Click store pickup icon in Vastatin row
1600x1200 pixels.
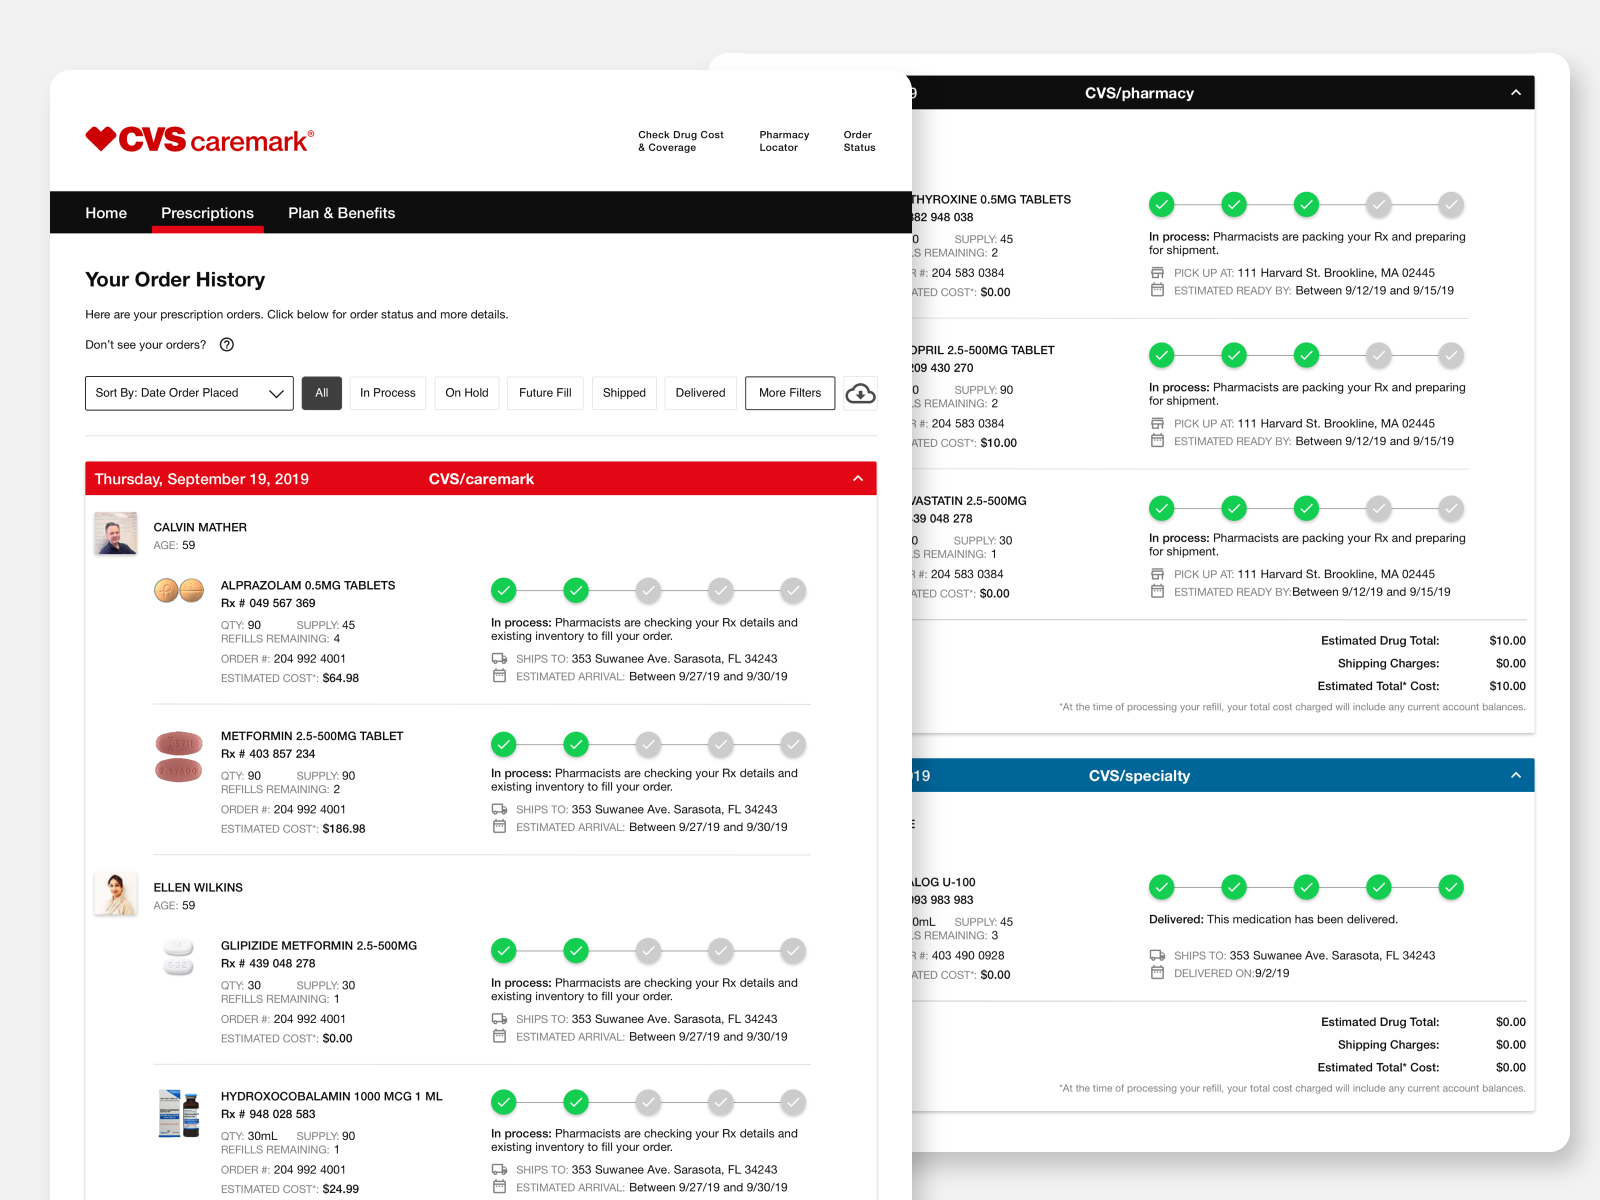(x=1157, y=574)
